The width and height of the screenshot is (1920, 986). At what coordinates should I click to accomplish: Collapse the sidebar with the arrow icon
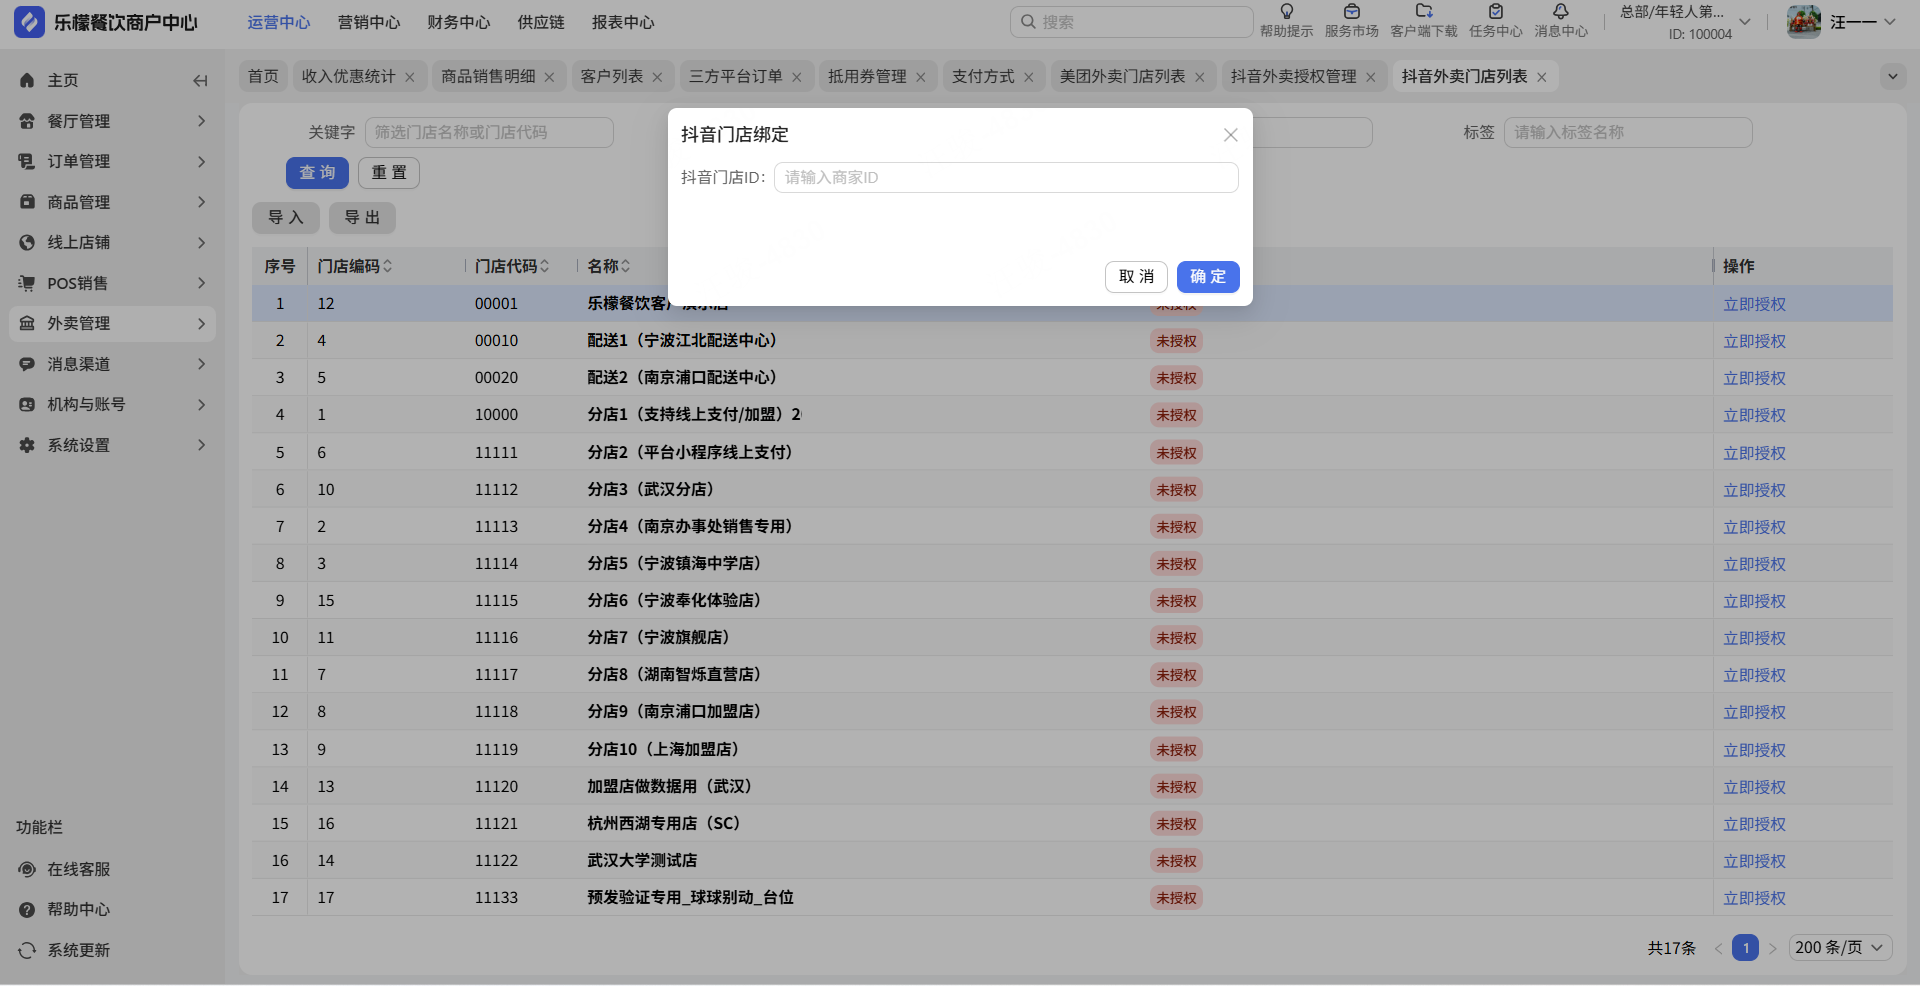[200, 81]
